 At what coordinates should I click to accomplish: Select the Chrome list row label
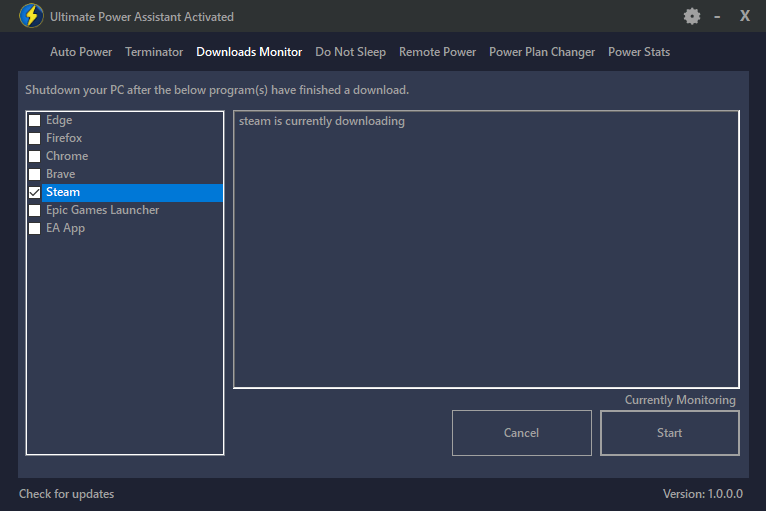(67, 156)
